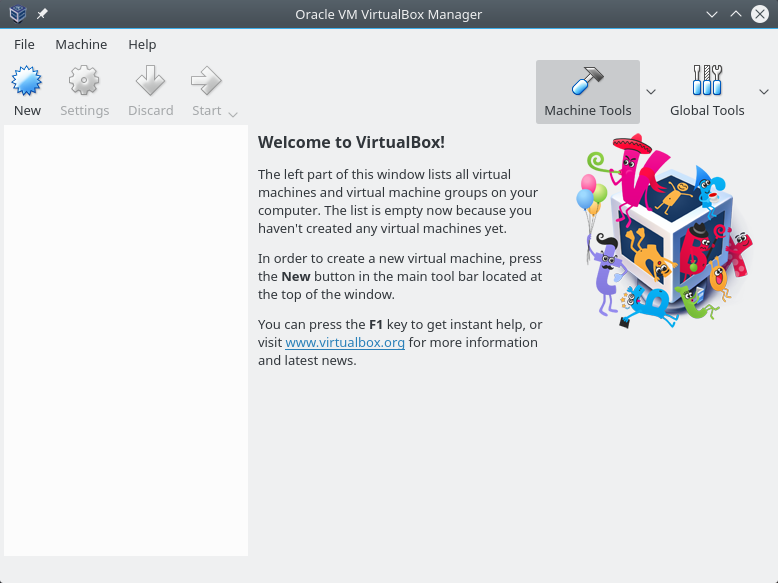This screenshot has height=583, width=778.
Task: Visit the www.virtualbox.org link
Action: [x=344, y=342]
